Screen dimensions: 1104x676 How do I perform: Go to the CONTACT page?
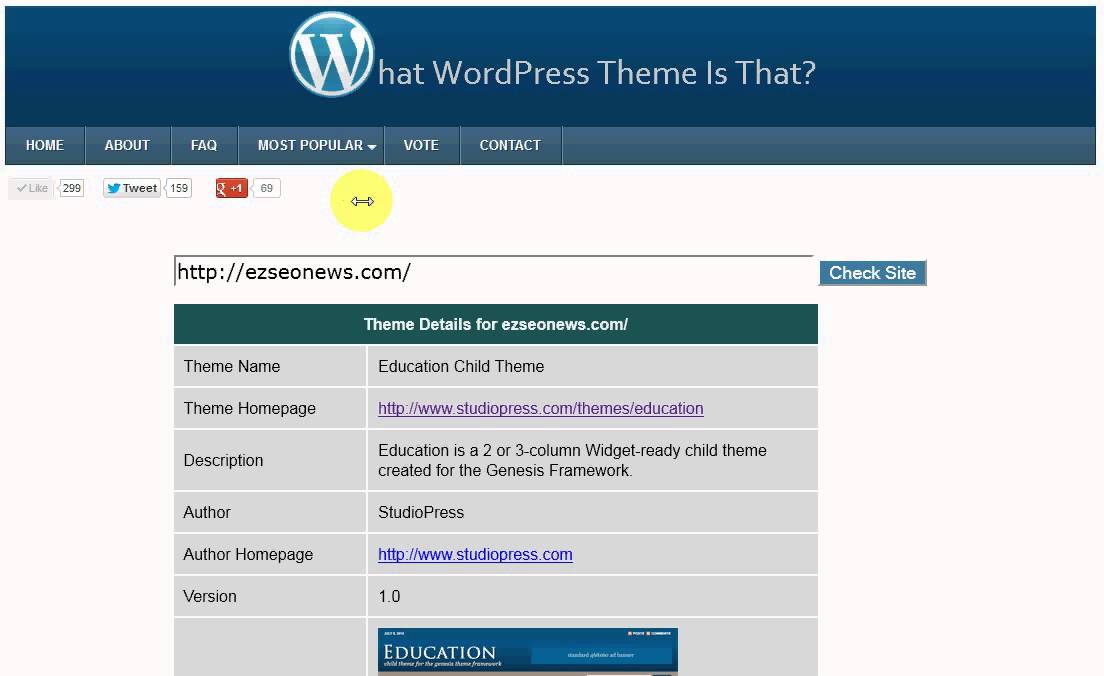(x=510, y=145)
